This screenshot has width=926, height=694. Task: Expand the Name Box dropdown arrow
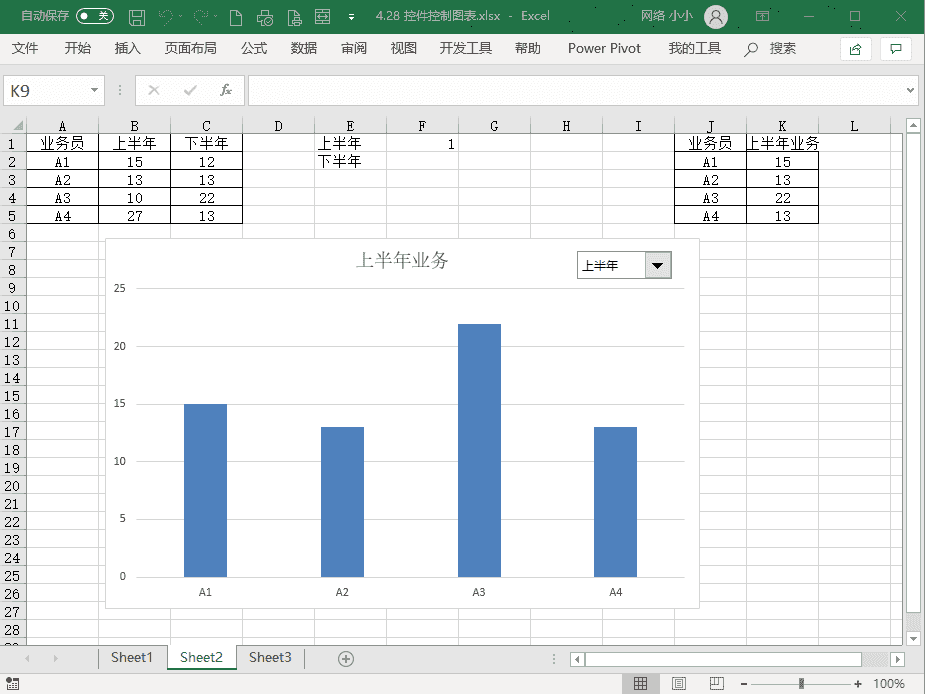(94, 90)
